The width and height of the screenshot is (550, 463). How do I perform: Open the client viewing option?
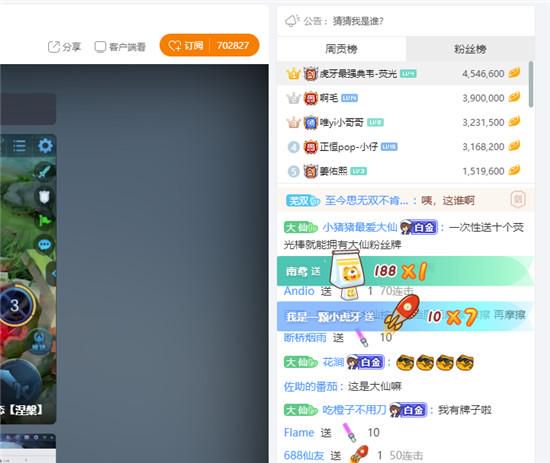(120, 47)
